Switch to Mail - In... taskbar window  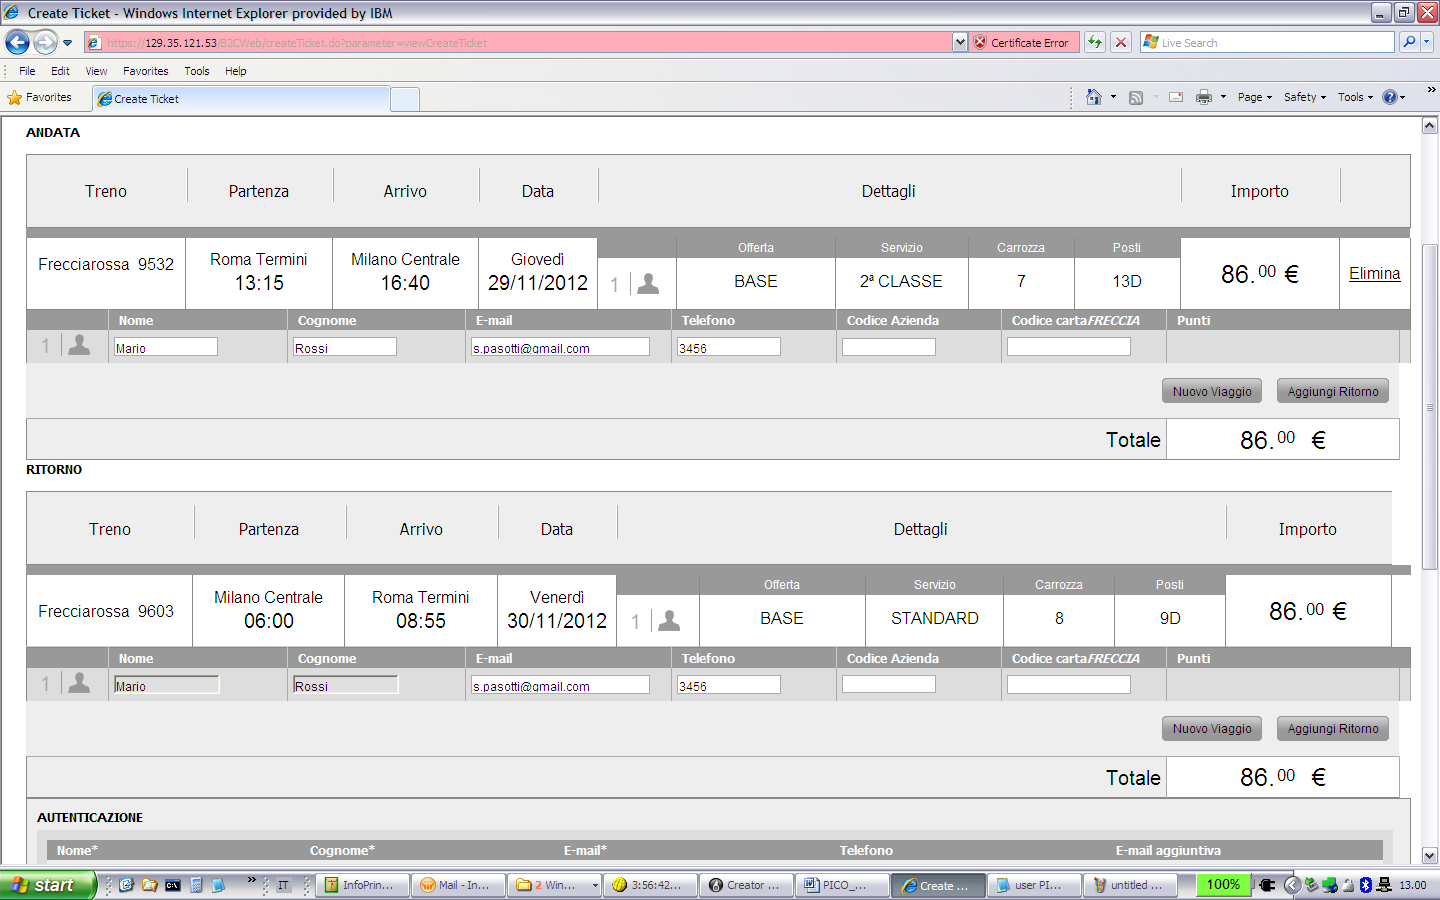(x=458, y=885)
